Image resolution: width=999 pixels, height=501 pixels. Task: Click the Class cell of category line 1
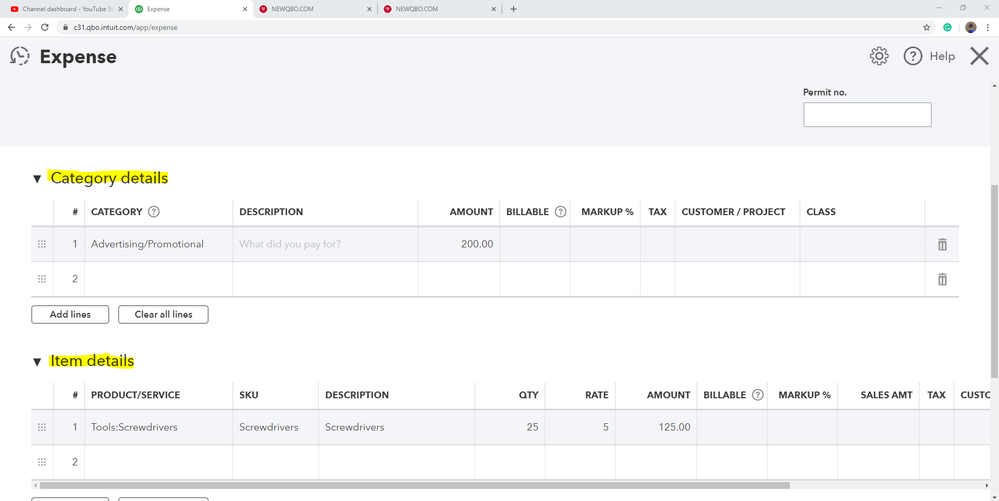pos(862,244)
